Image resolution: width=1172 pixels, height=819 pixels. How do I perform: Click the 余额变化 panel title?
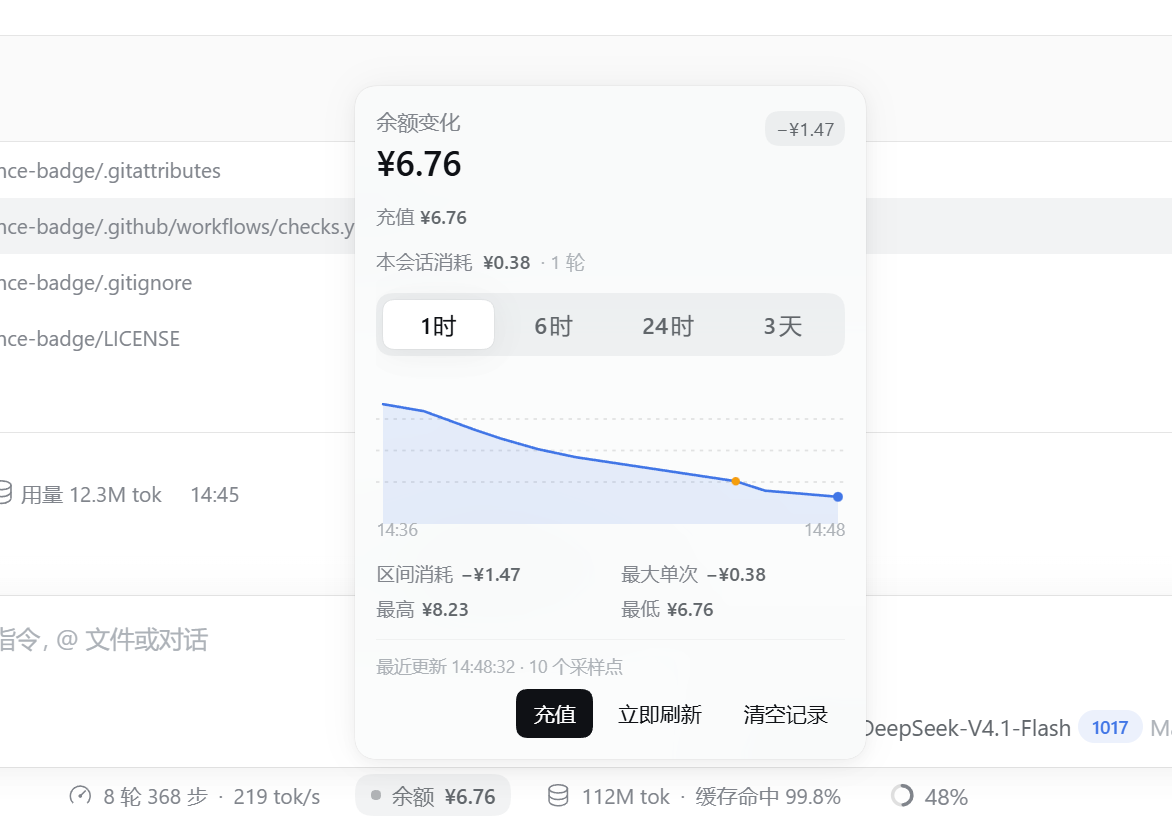click(x=419, y=123)
